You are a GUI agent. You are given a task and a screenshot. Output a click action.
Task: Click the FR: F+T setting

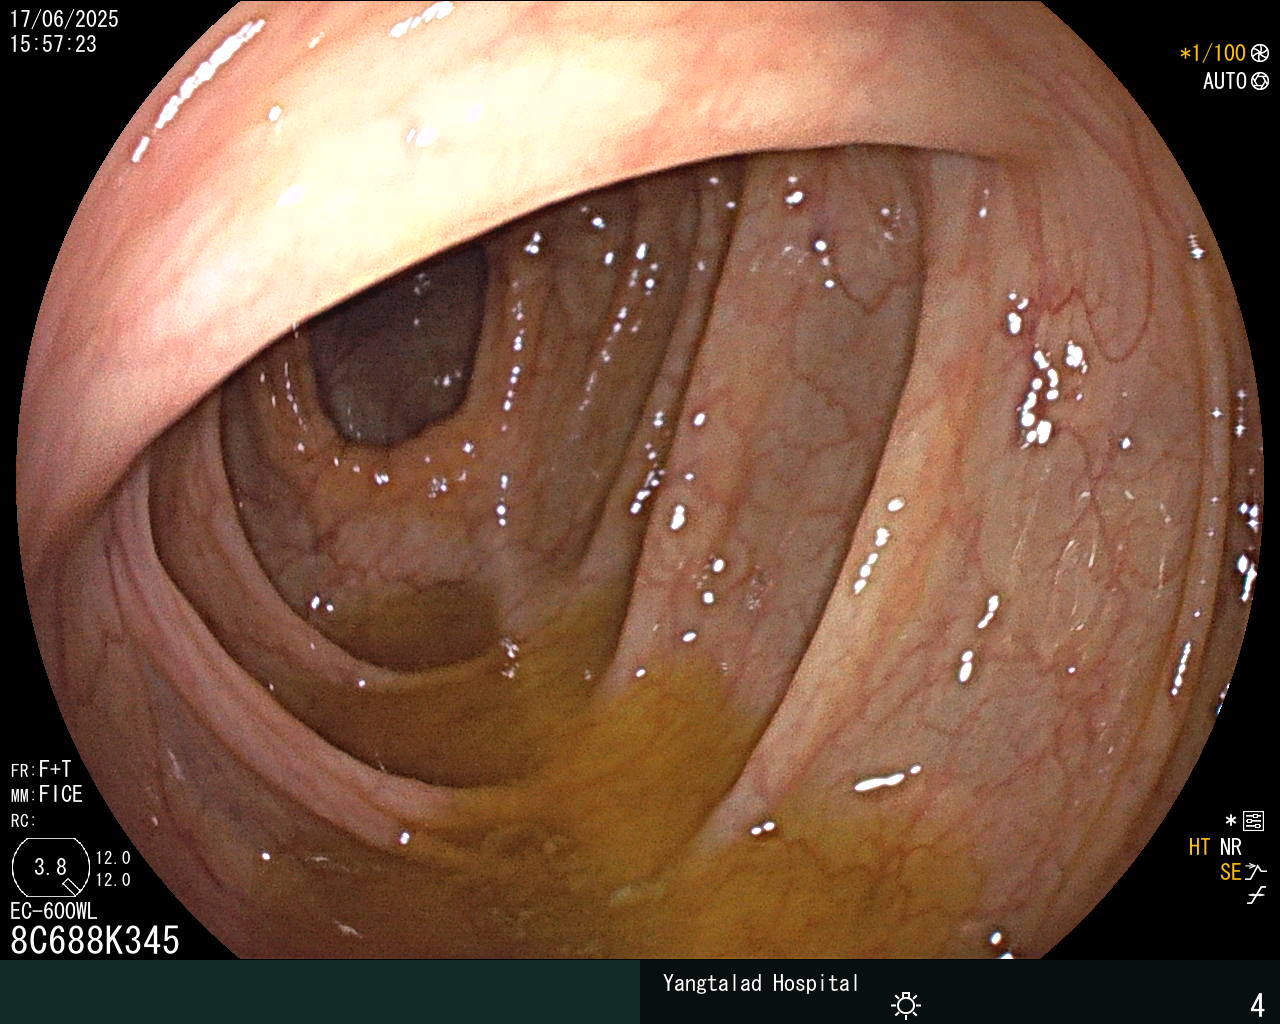(41, 770)
